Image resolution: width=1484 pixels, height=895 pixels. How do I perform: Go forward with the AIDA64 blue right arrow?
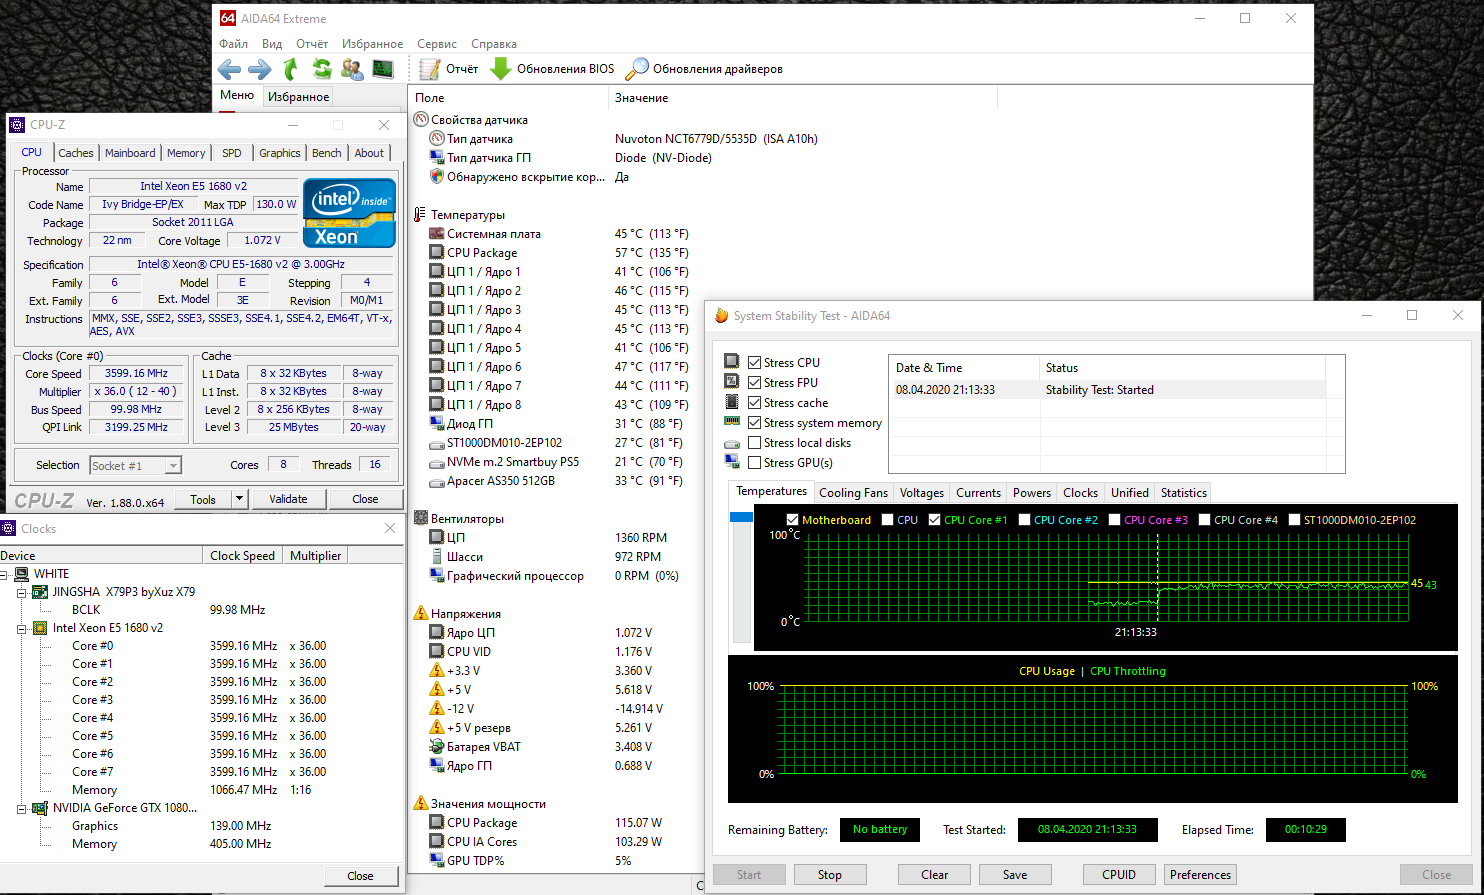coord(260,69)
